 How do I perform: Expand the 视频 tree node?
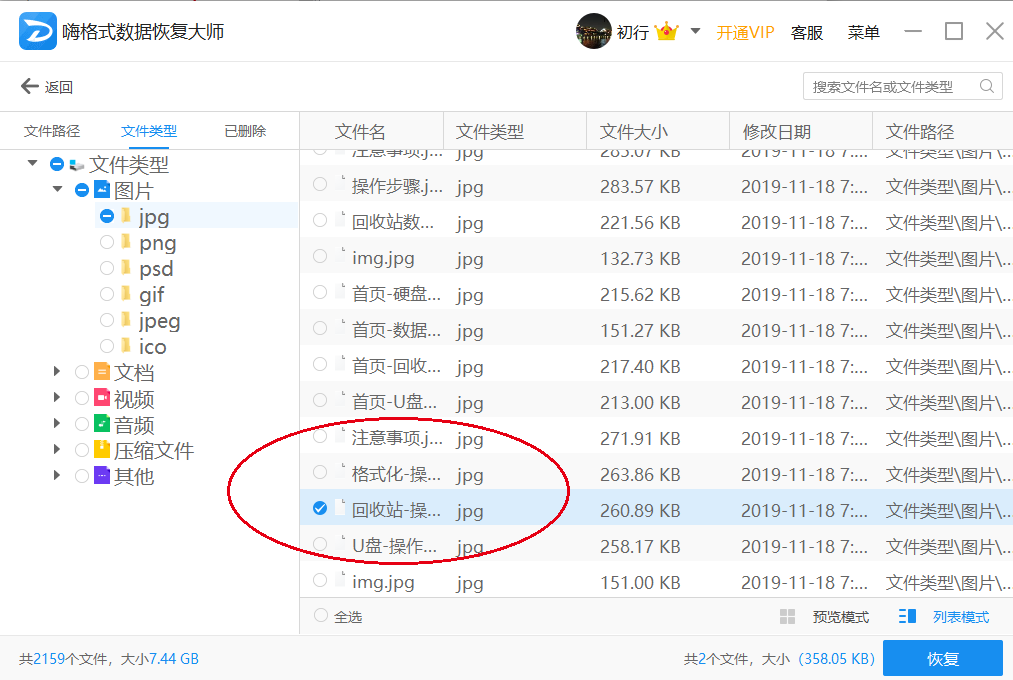click(x=57, y=397)
